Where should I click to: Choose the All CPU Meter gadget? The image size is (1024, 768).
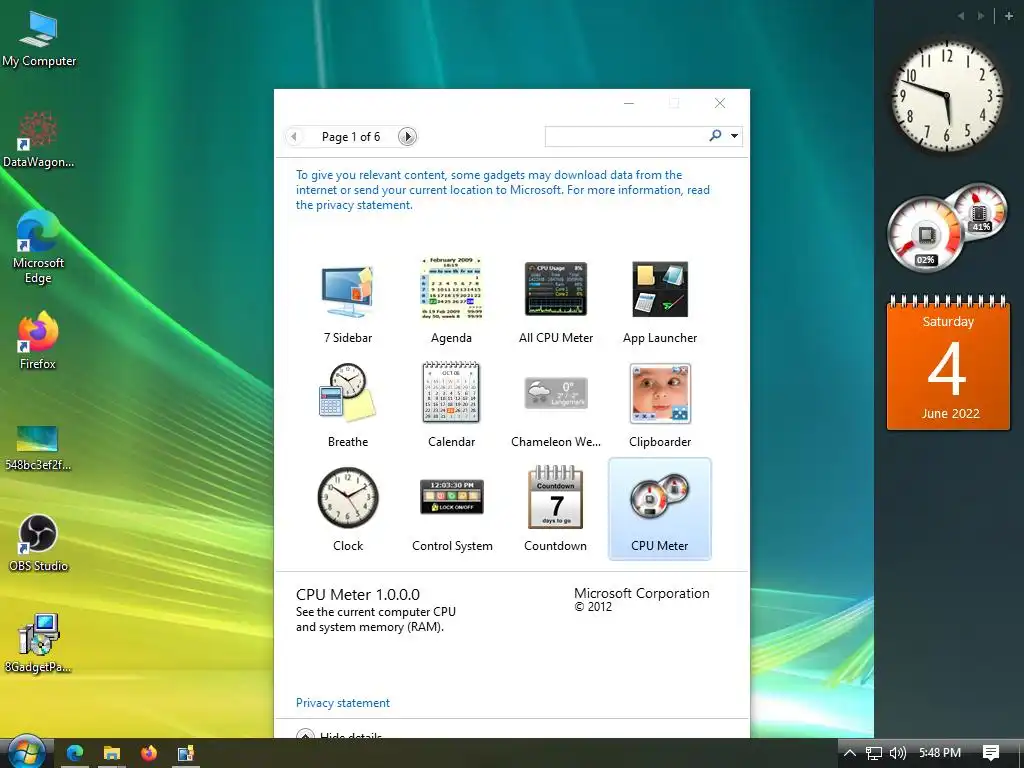click(556, 289)
